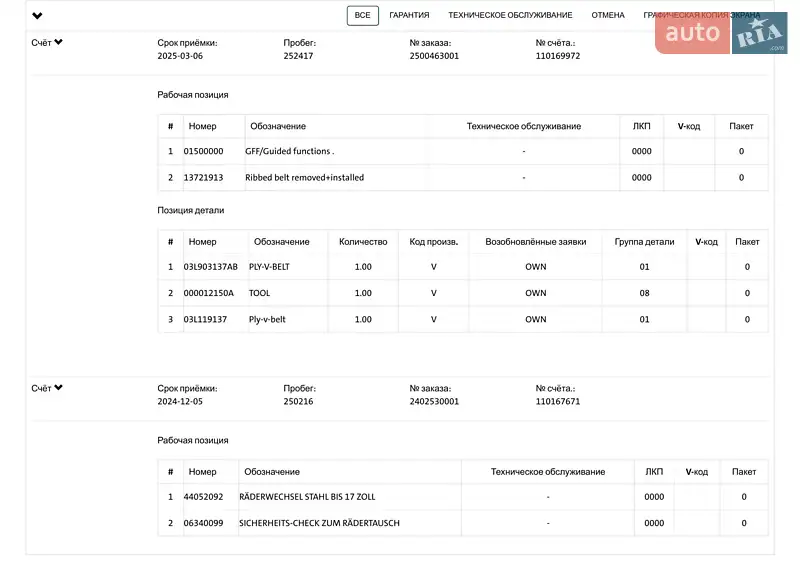Viewport: 800px width, 565px height.
Task: Click part number 03L119137
Action: pyautogui.click(x=205, y=320)
